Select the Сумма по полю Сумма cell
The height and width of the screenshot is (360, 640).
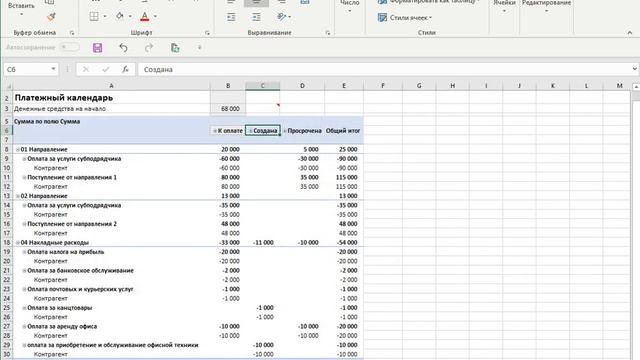[x=111, y=122]
